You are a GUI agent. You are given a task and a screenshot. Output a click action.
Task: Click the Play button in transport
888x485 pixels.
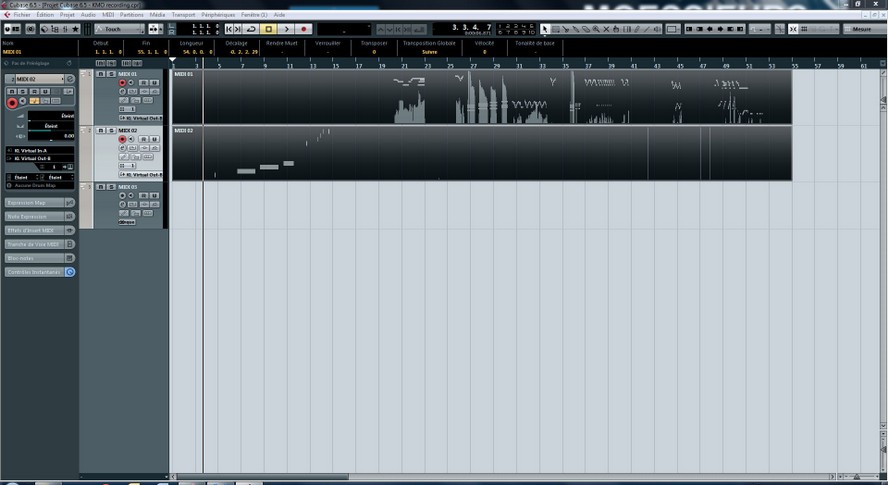coord(286,29)
